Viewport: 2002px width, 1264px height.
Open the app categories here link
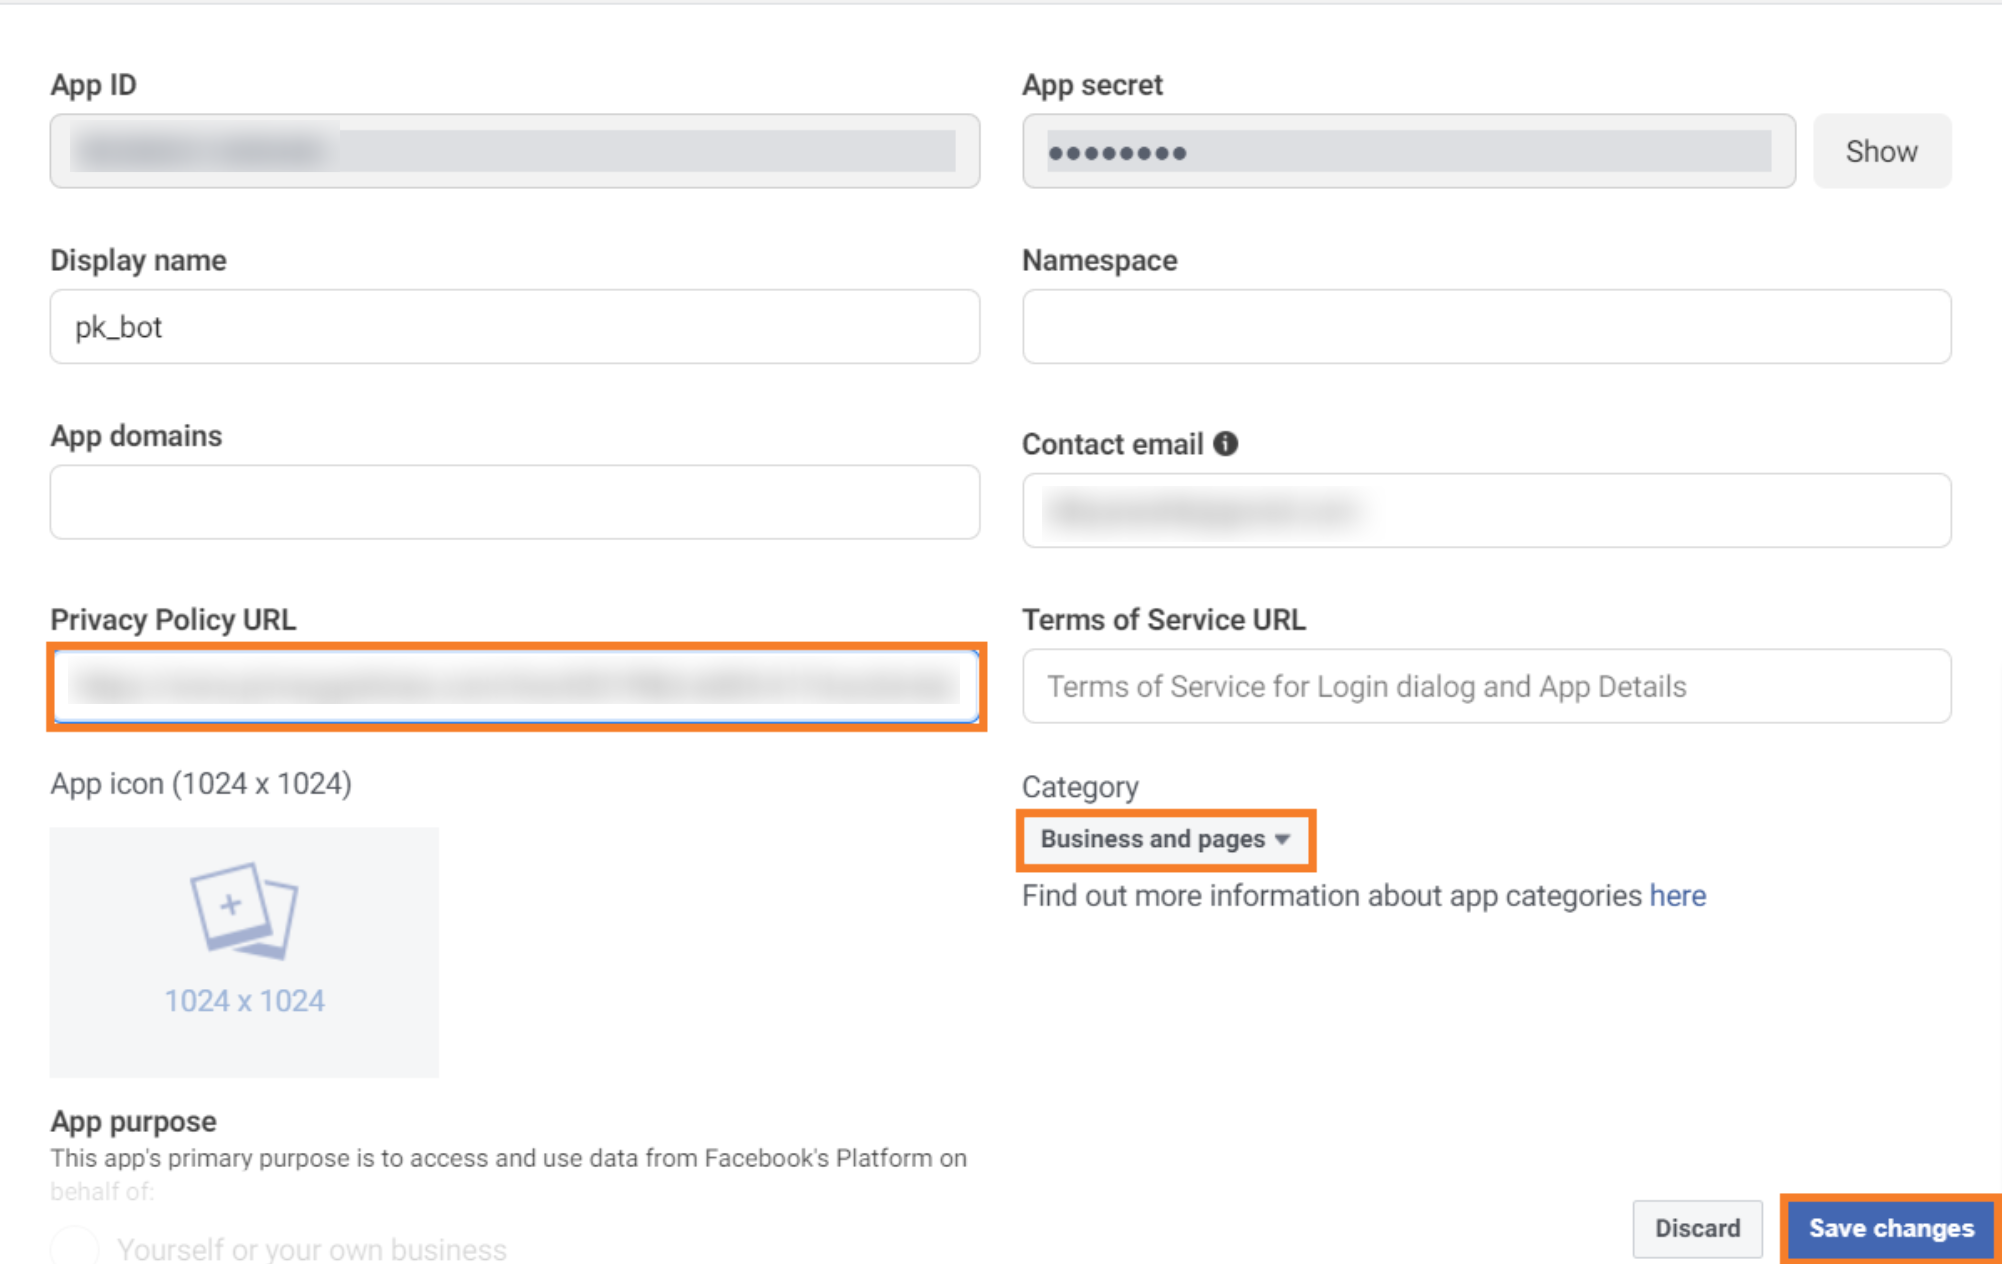click(1677, 896)
